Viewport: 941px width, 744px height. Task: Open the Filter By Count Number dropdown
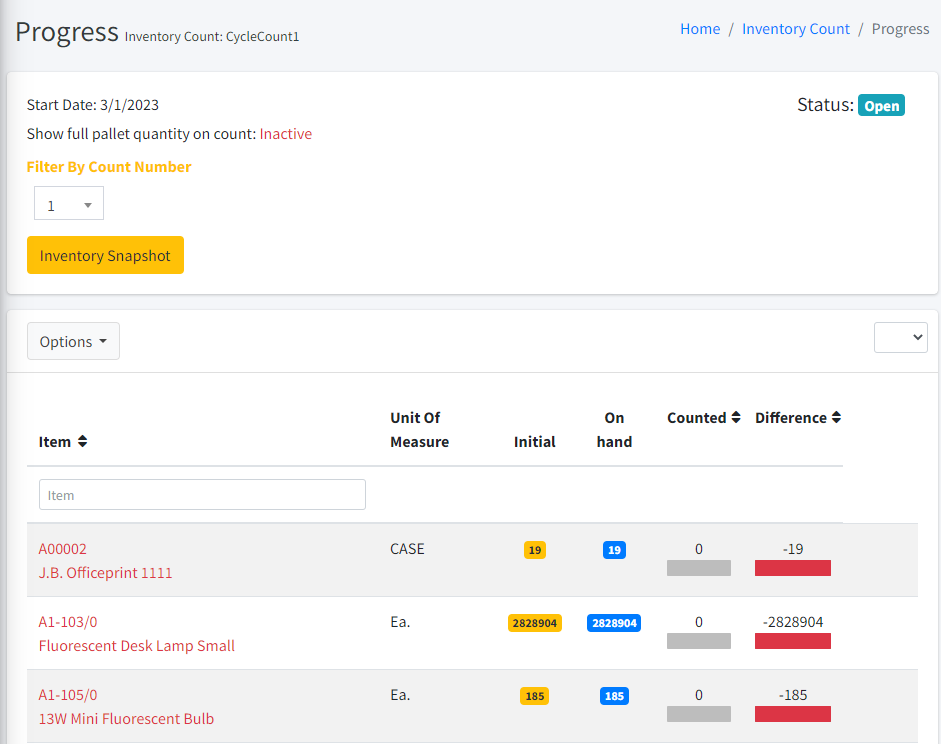pos(69,204)
